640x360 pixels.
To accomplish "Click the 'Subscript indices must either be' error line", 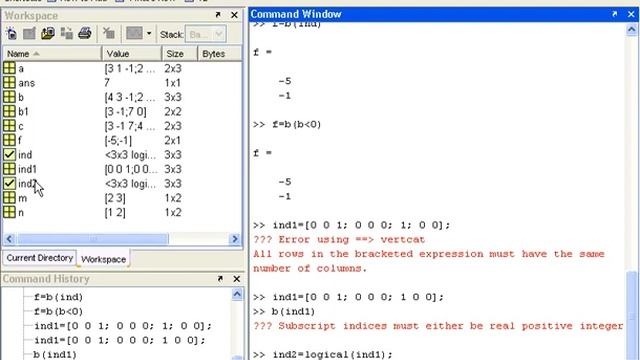I will pyautogui.click(x=438, y=326).
